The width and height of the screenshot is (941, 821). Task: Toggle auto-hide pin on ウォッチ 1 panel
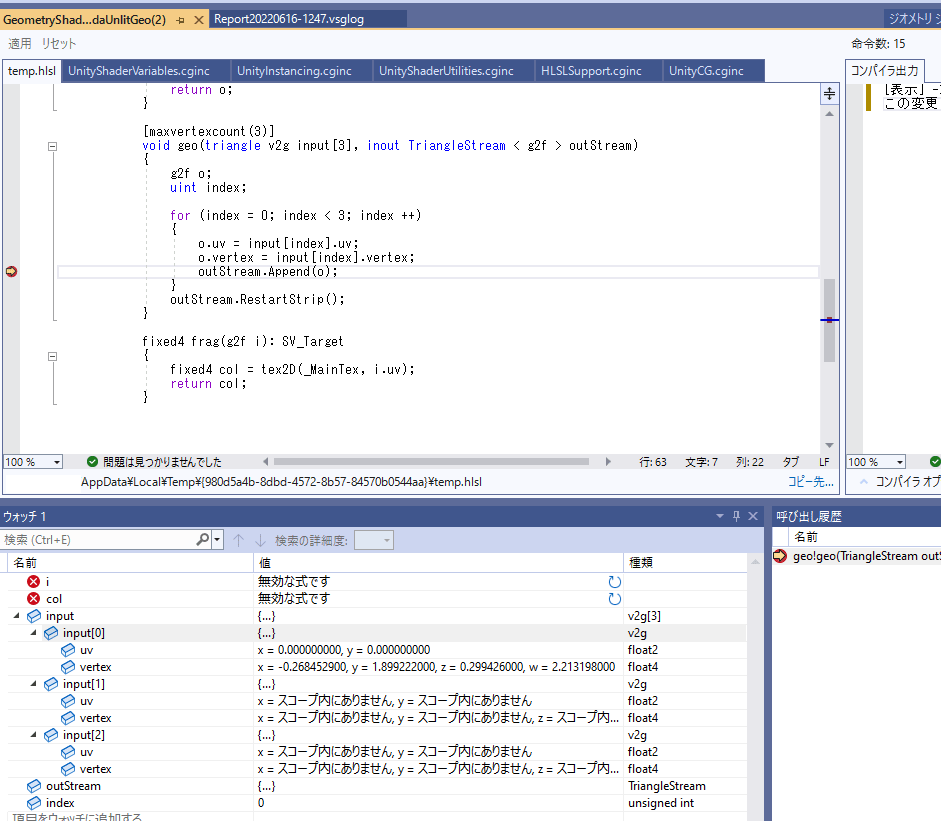(x=736, y=516)
